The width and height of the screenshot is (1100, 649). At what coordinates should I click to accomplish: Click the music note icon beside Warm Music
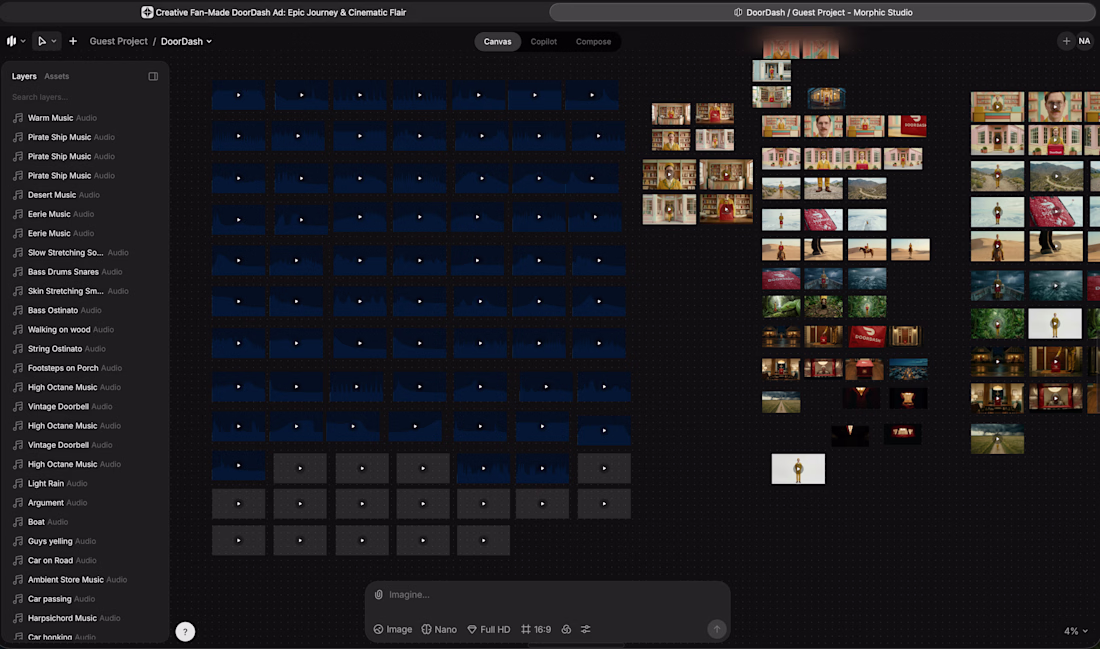point(18,118)
